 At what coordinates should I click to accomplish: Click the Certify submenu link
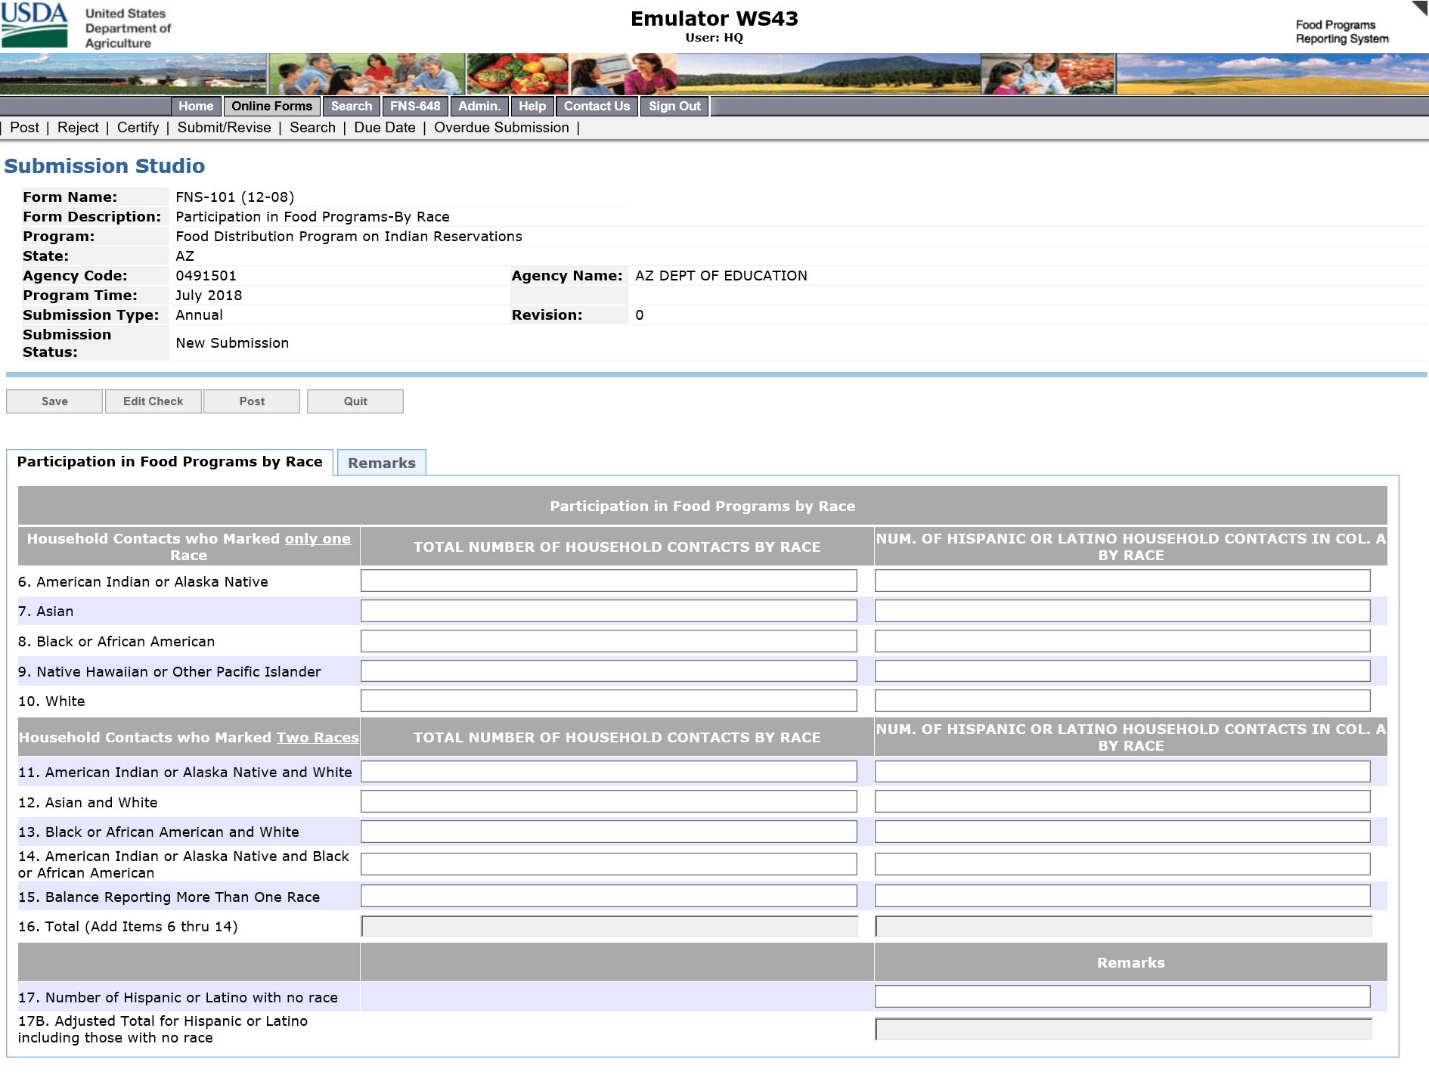point(138,128)
